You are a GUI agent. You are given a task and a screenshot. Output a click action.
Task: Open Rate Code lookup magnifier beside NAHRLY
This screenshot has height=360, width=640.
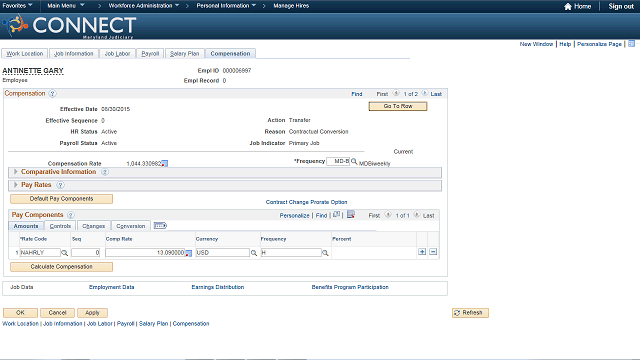(x=64, y=253)
